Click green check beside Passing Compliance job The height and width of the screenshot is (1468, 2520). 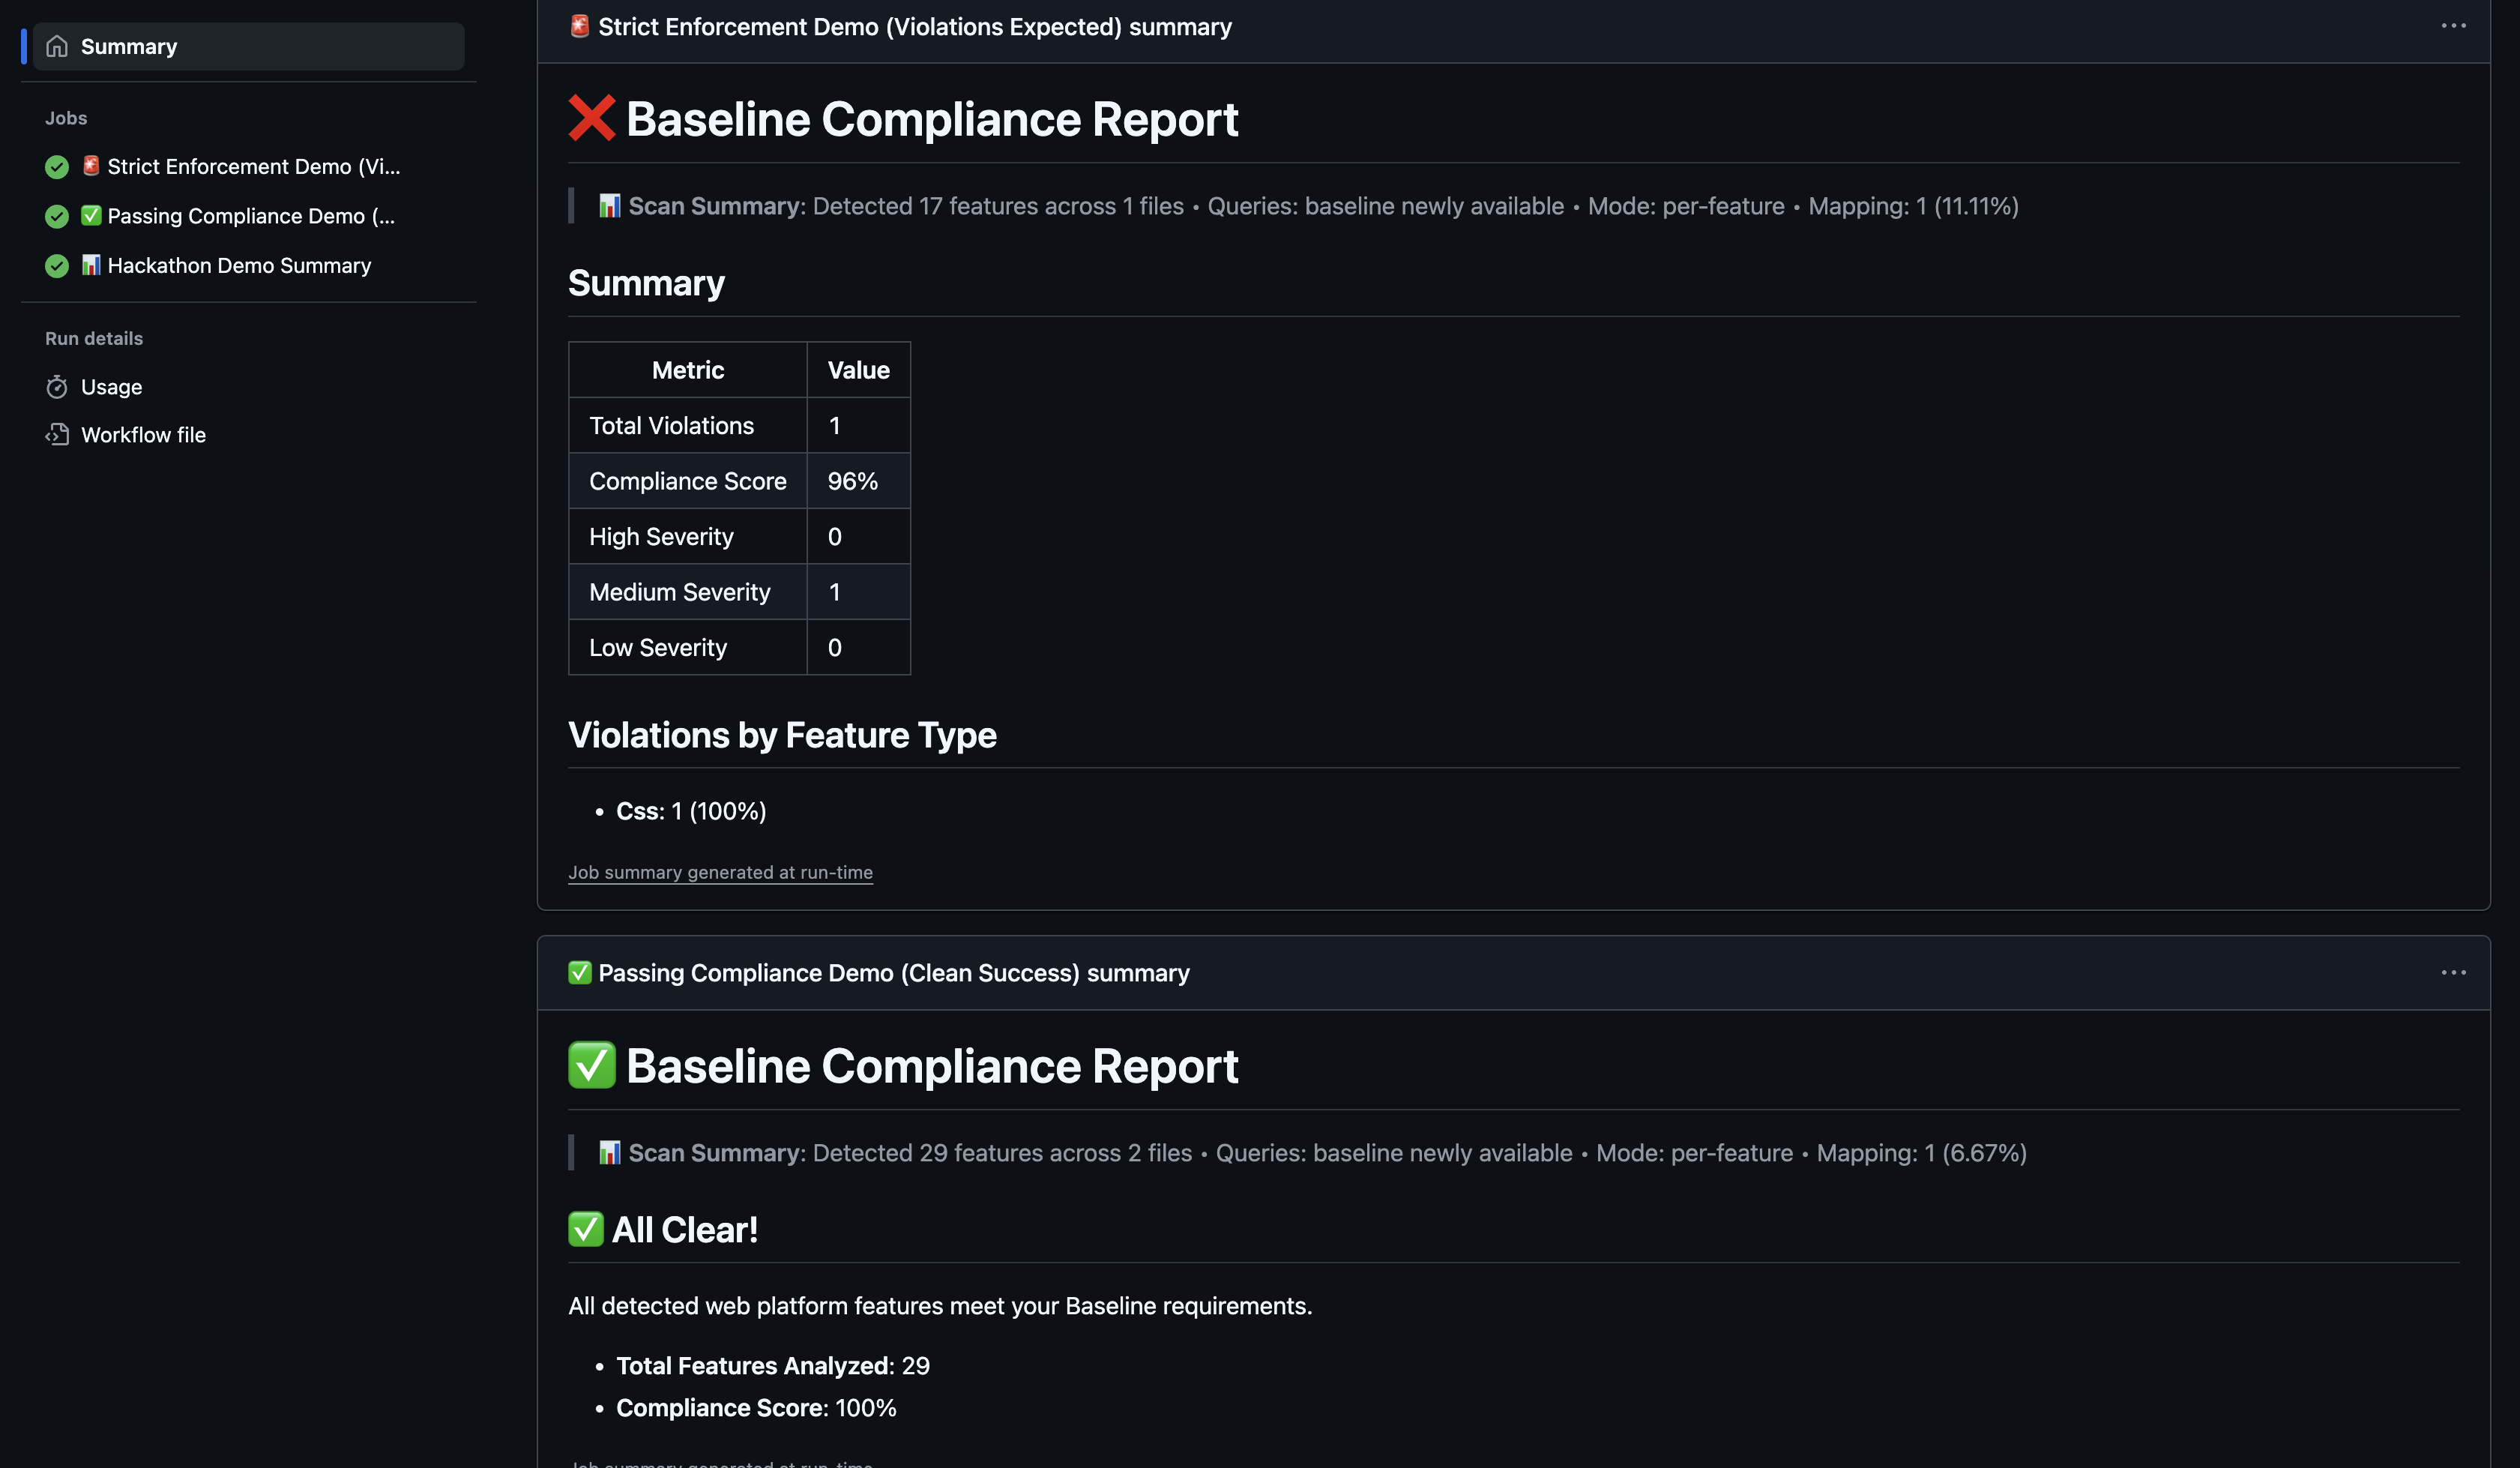57,216
